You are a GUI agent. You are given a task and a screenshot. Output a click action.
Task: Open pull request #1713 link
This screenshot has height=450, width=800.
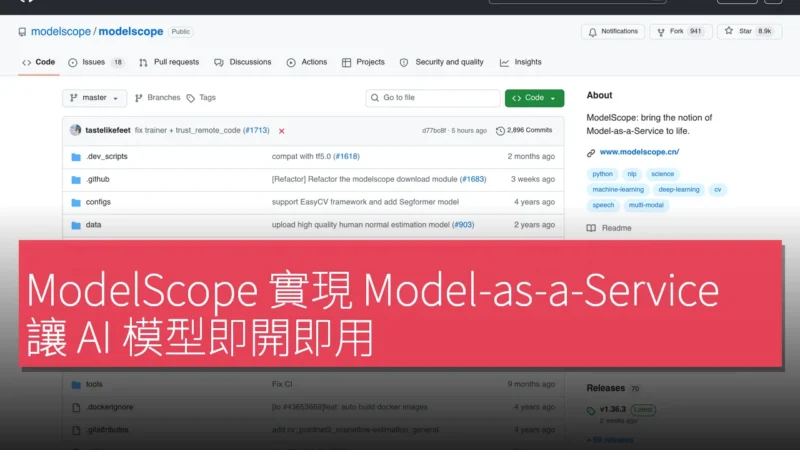click(256, 131)
